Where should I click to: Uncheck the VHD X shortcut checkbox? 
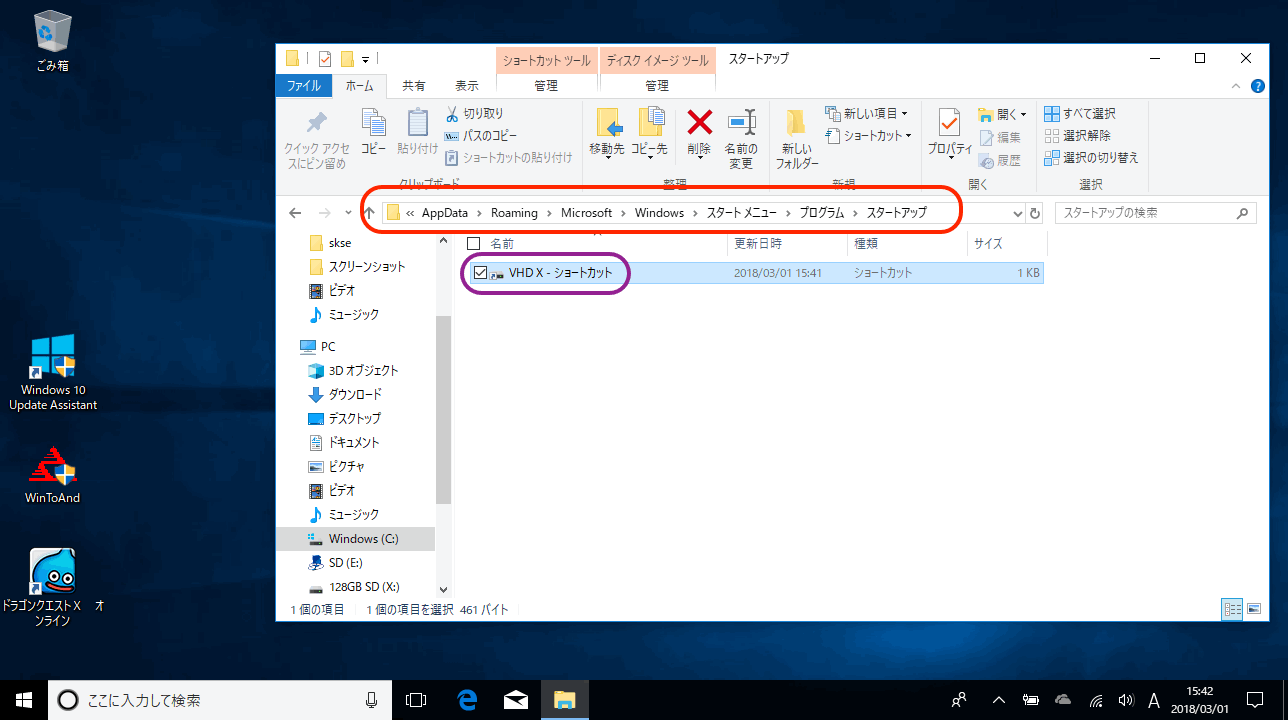click(480, 273)
